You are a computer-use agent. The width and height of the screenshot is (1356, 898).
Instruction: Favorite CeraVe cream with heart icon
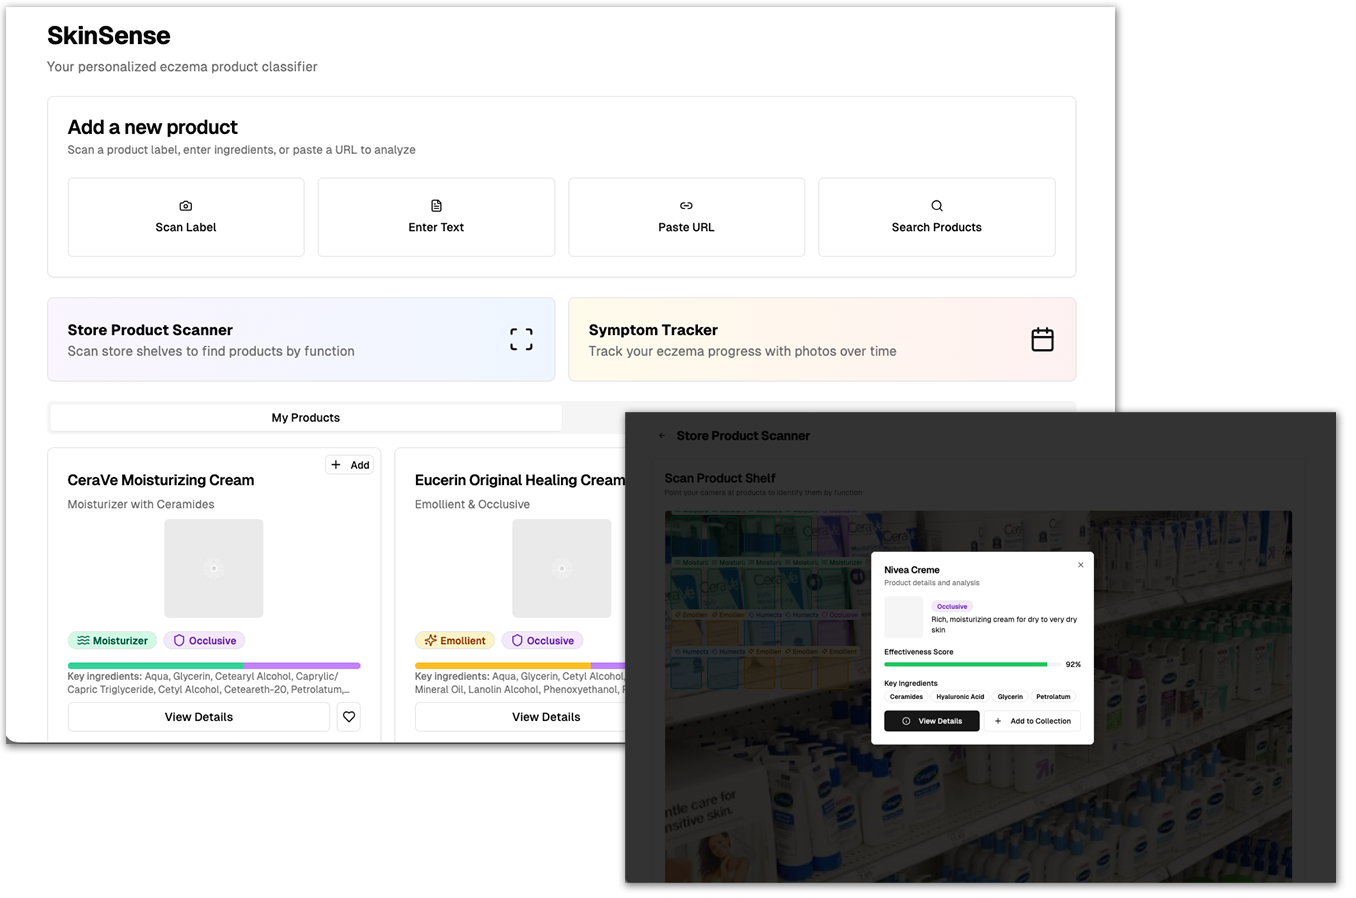click(x=349, y=717)
